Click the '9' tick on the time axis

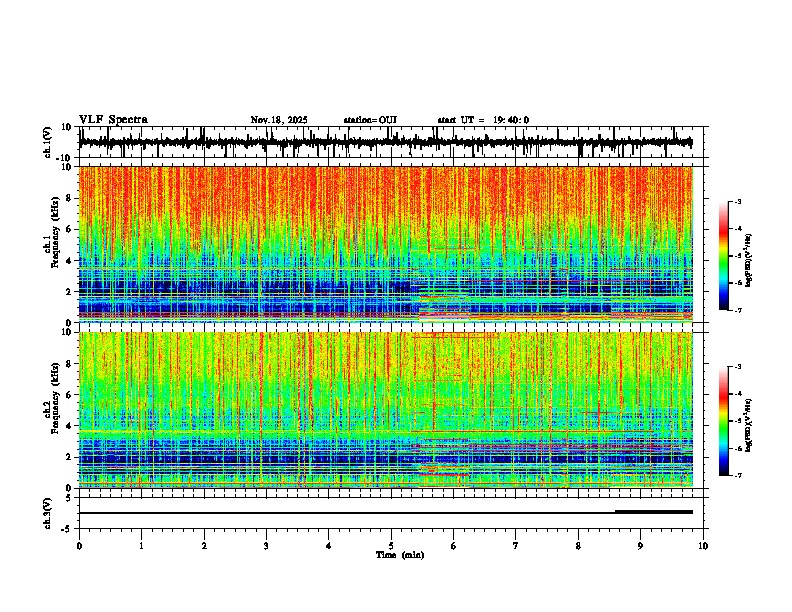[x=640, y=546]
